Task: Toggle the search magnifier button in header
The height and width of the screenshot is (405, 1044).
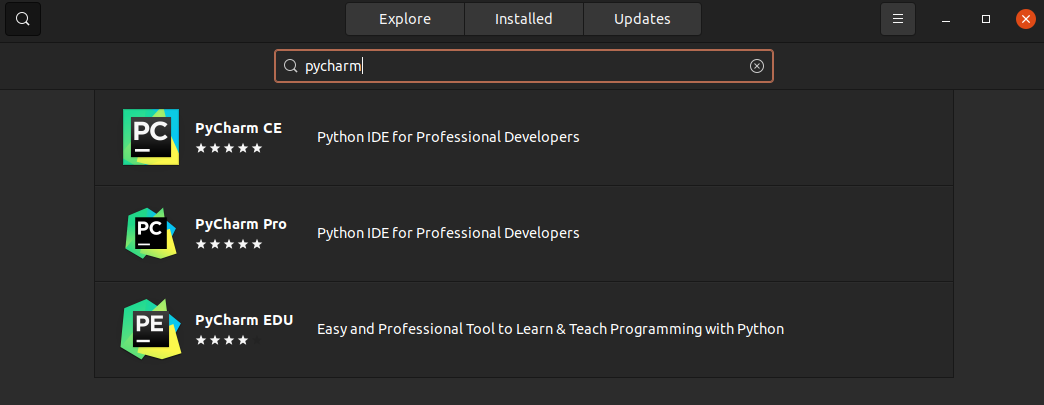Action: (23, 19)
